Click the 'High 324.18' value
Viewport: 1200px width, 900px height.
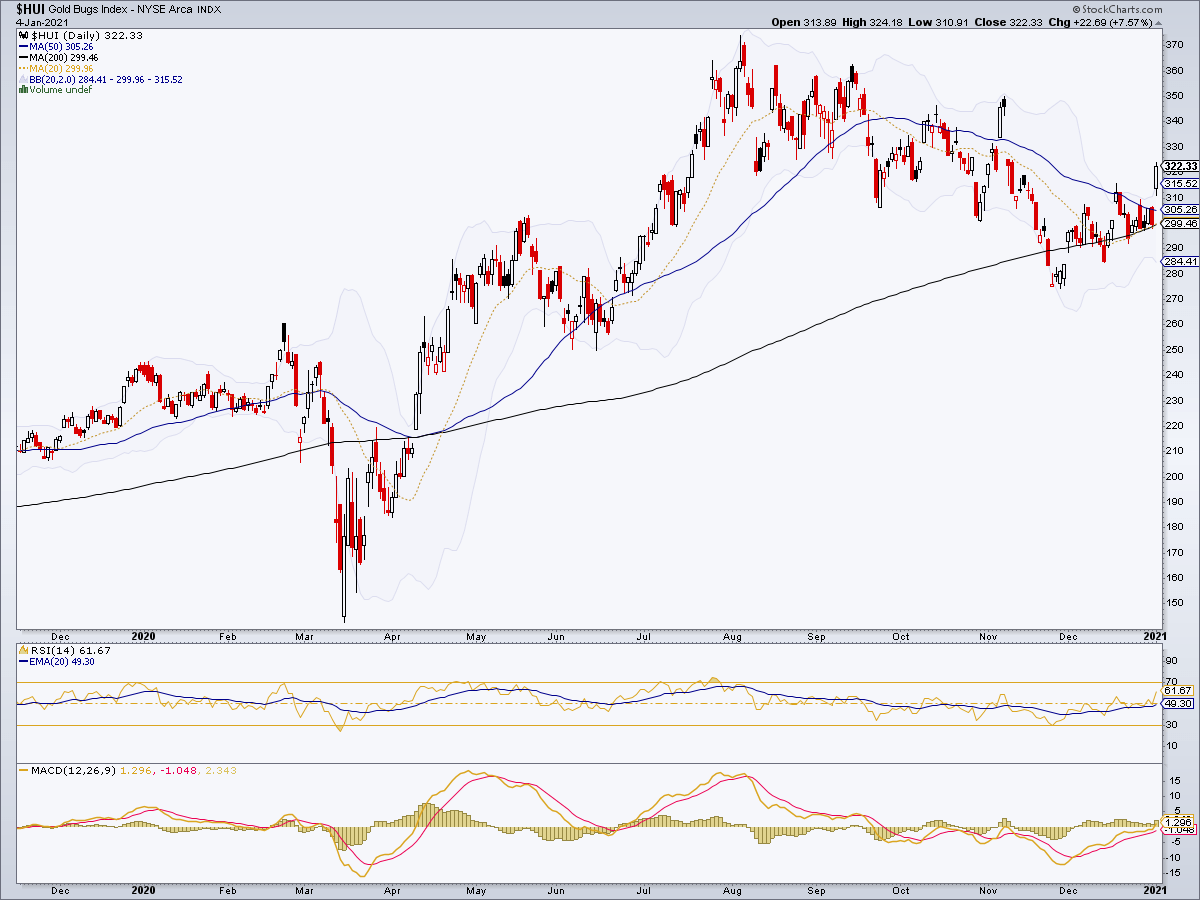coord(872,23)
